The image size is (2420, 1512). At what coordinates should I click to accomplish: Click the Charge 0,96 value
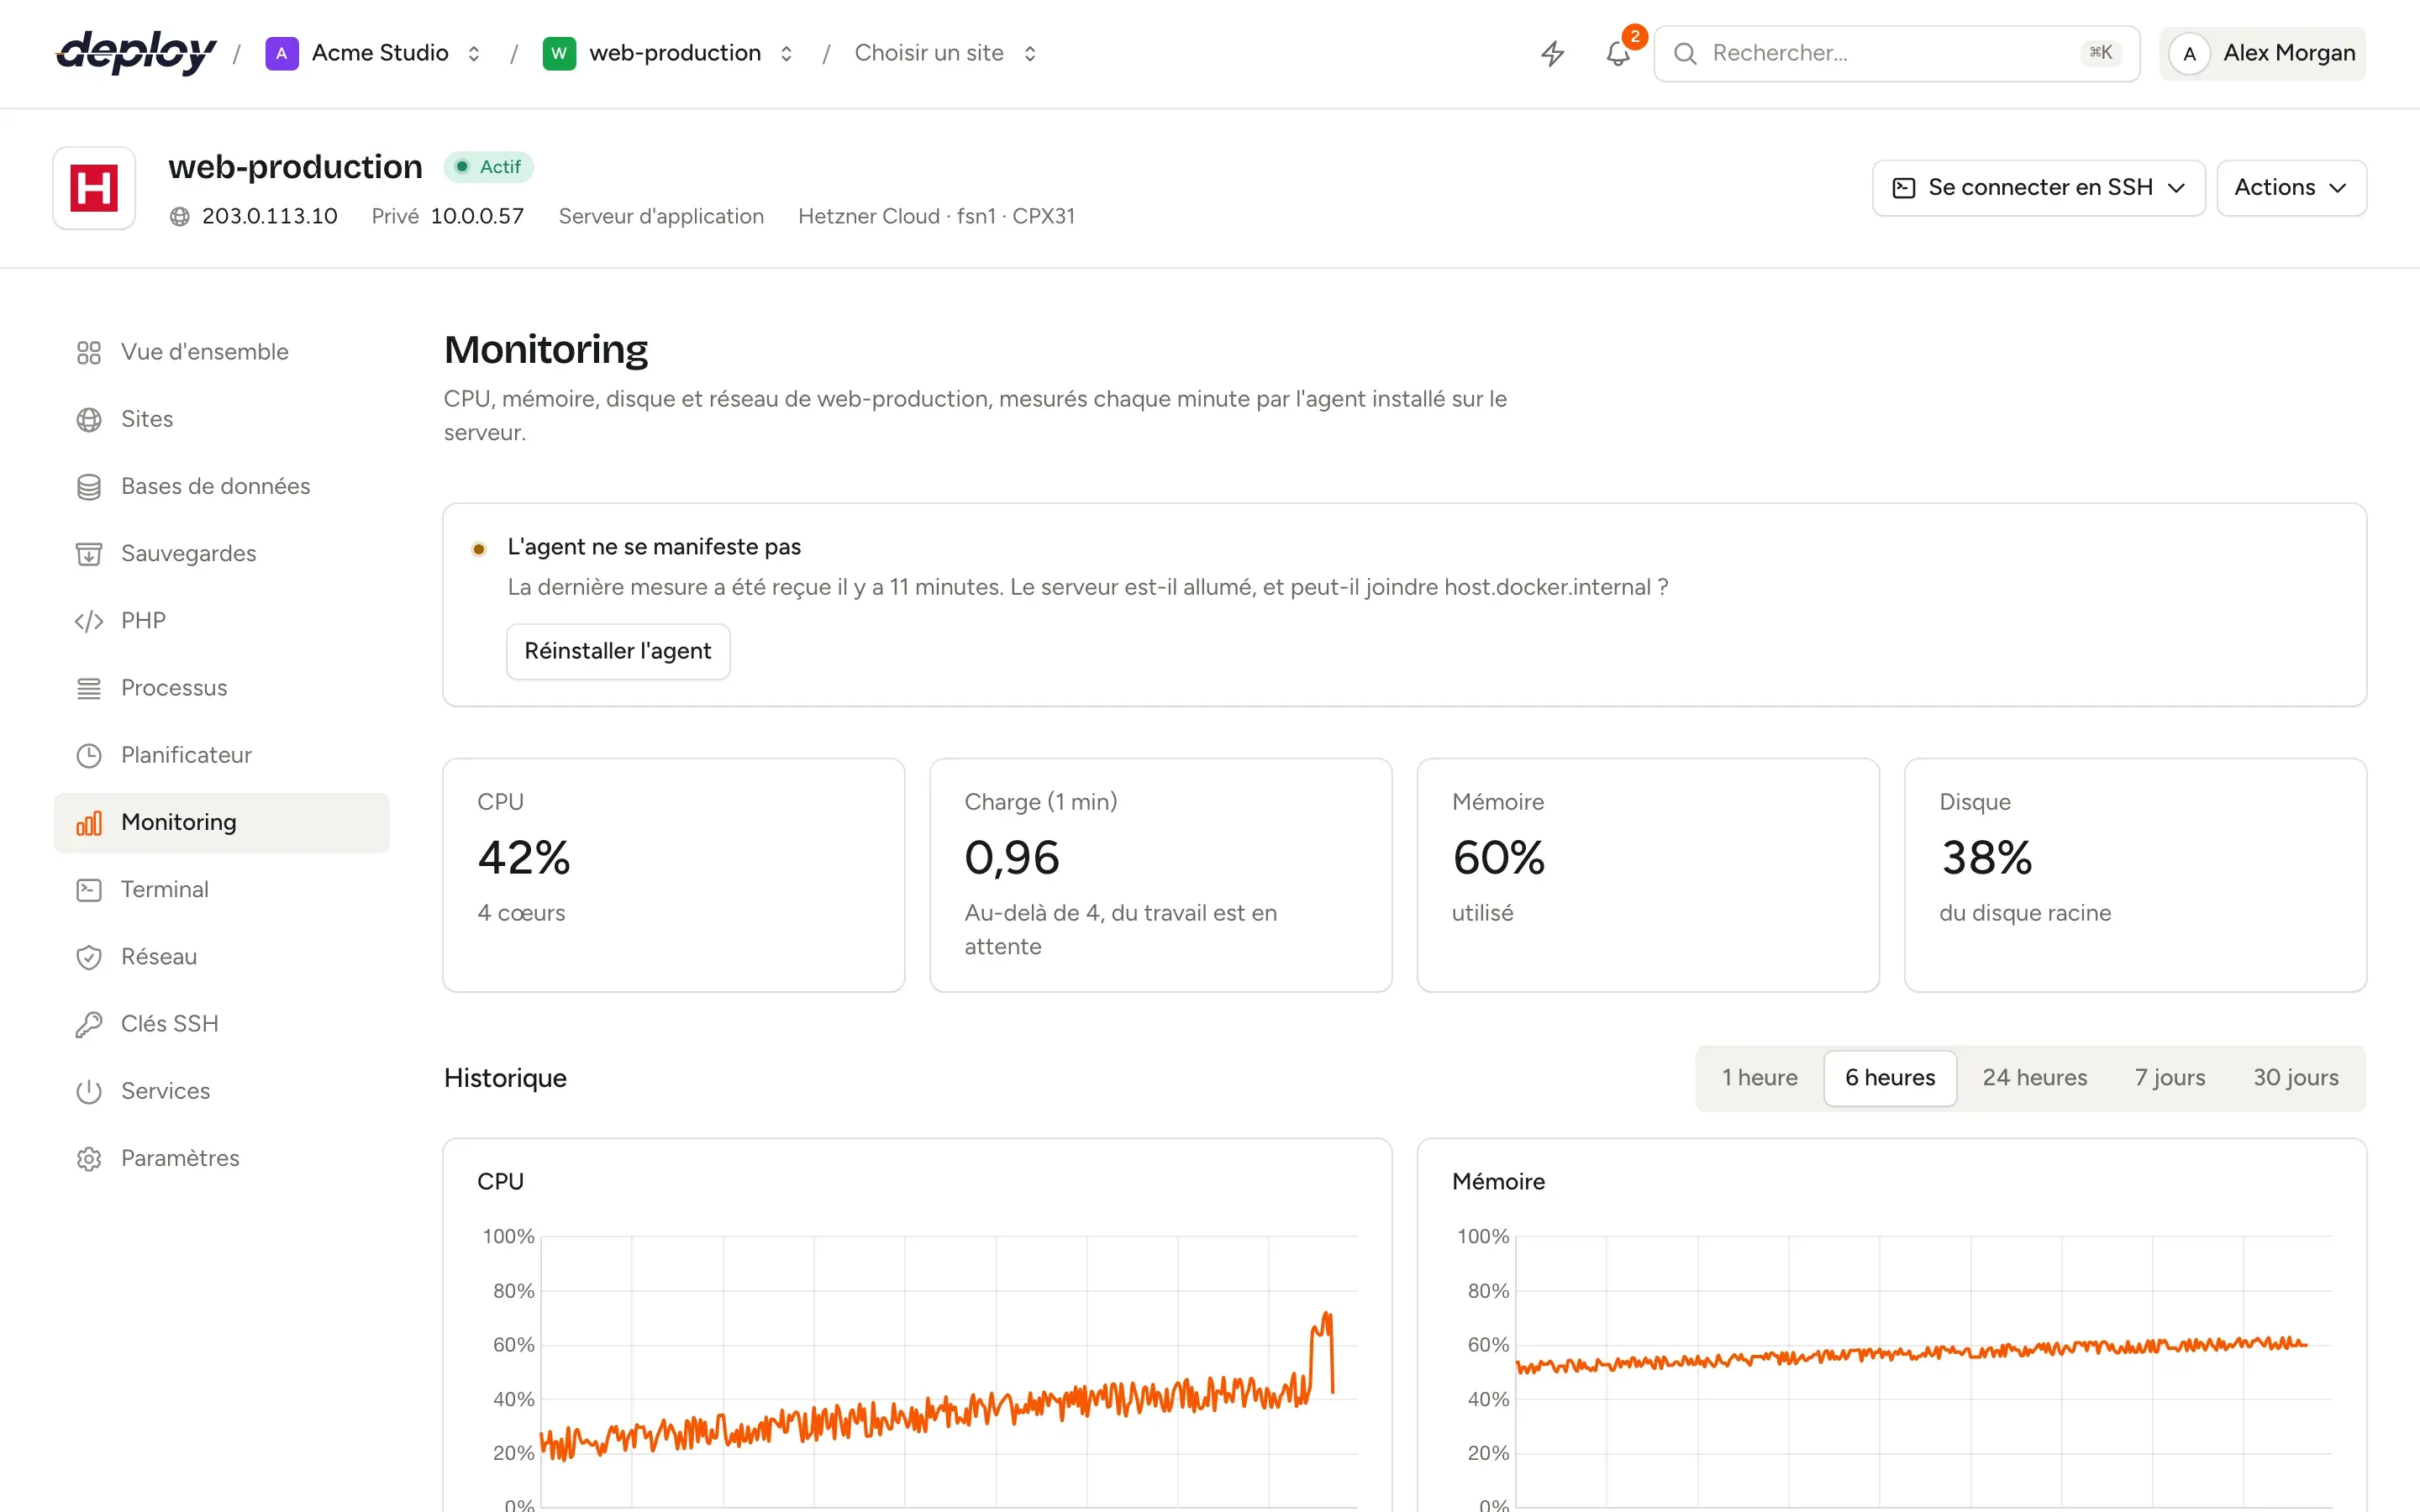point(1011,857)
